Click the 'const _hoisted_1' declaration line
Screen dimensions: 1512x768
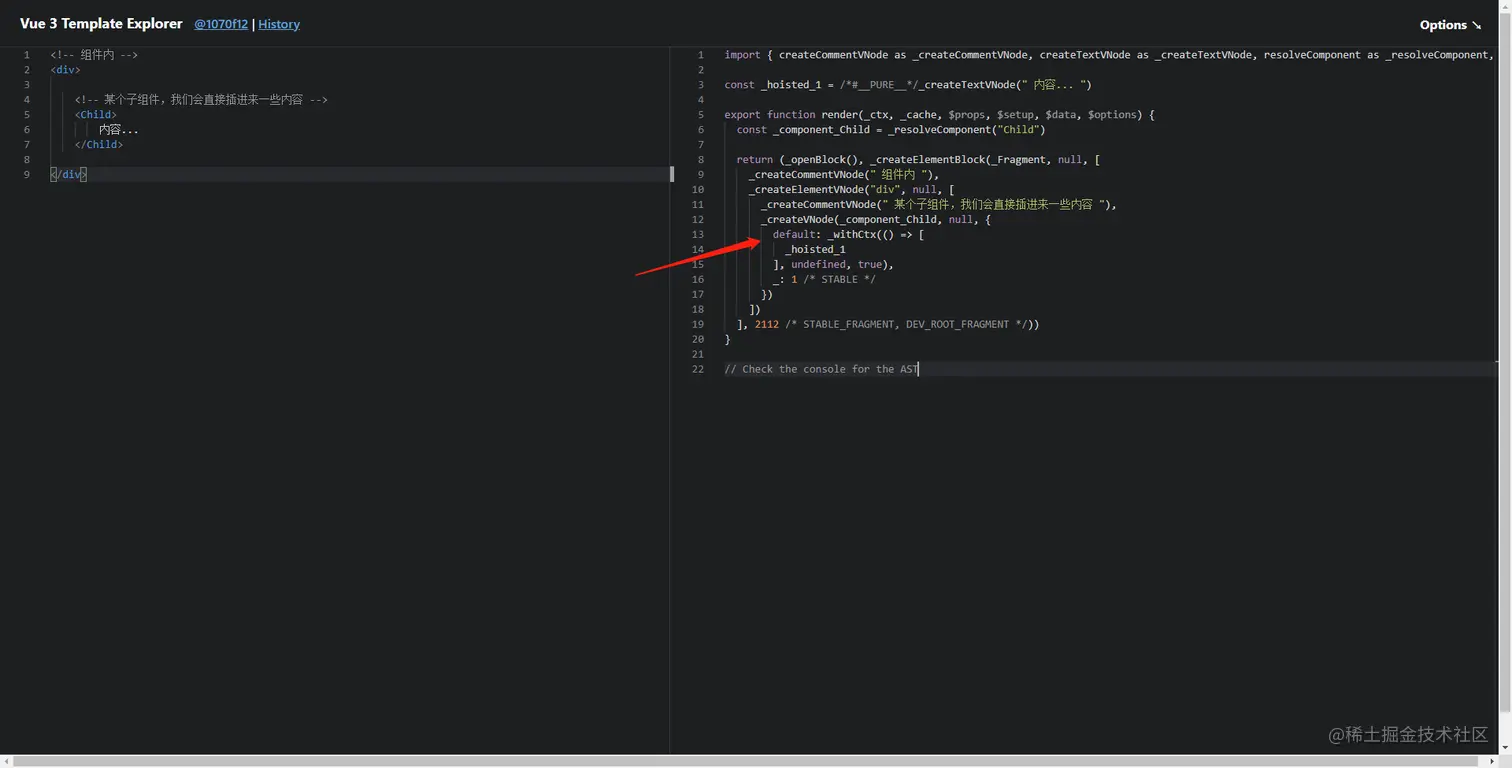coord(908,85)
